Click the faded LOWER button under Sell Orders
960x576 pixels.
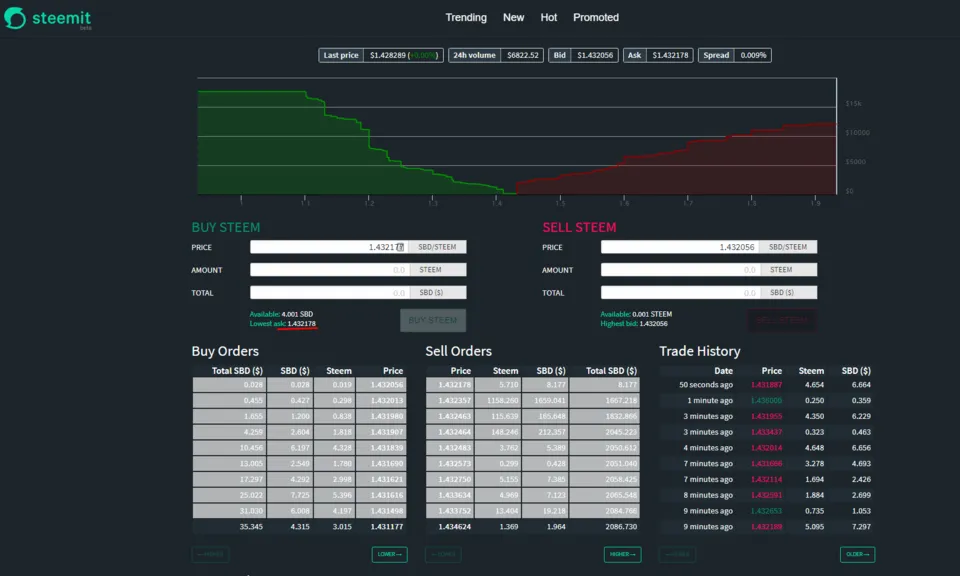[x=443, y=555]
